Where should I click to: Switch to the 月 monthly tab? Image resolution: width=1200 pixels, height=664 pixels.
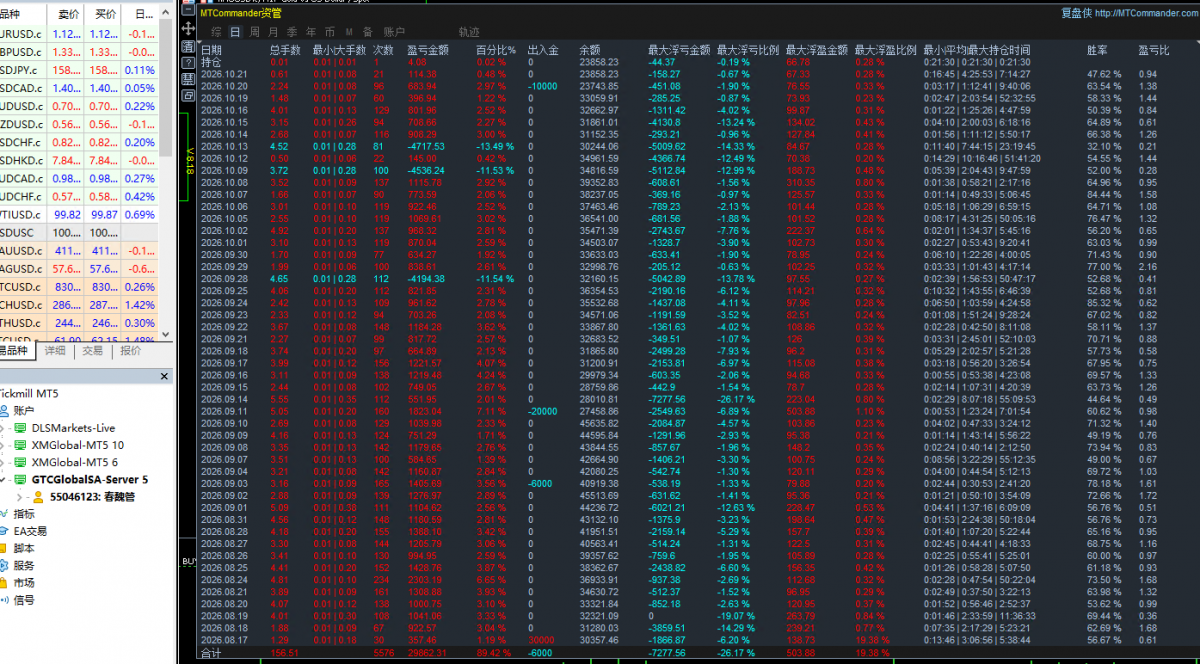coord(273,32)
